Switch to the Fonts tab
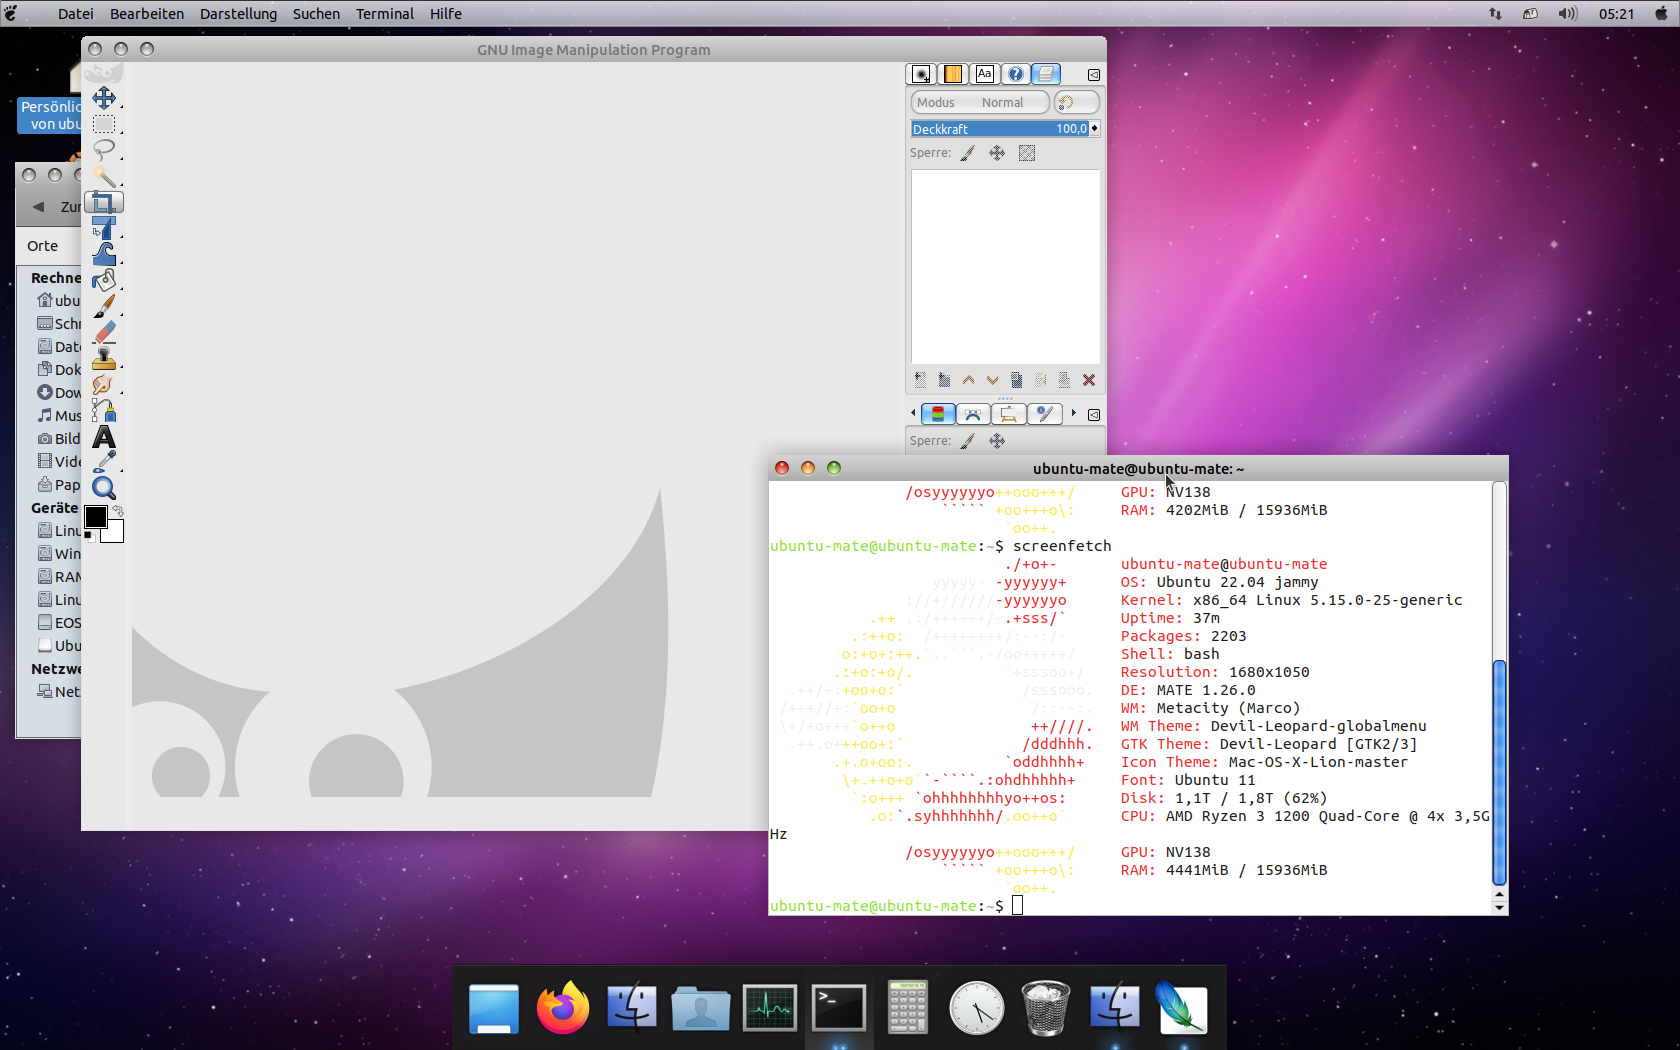 tap(985, 74)
